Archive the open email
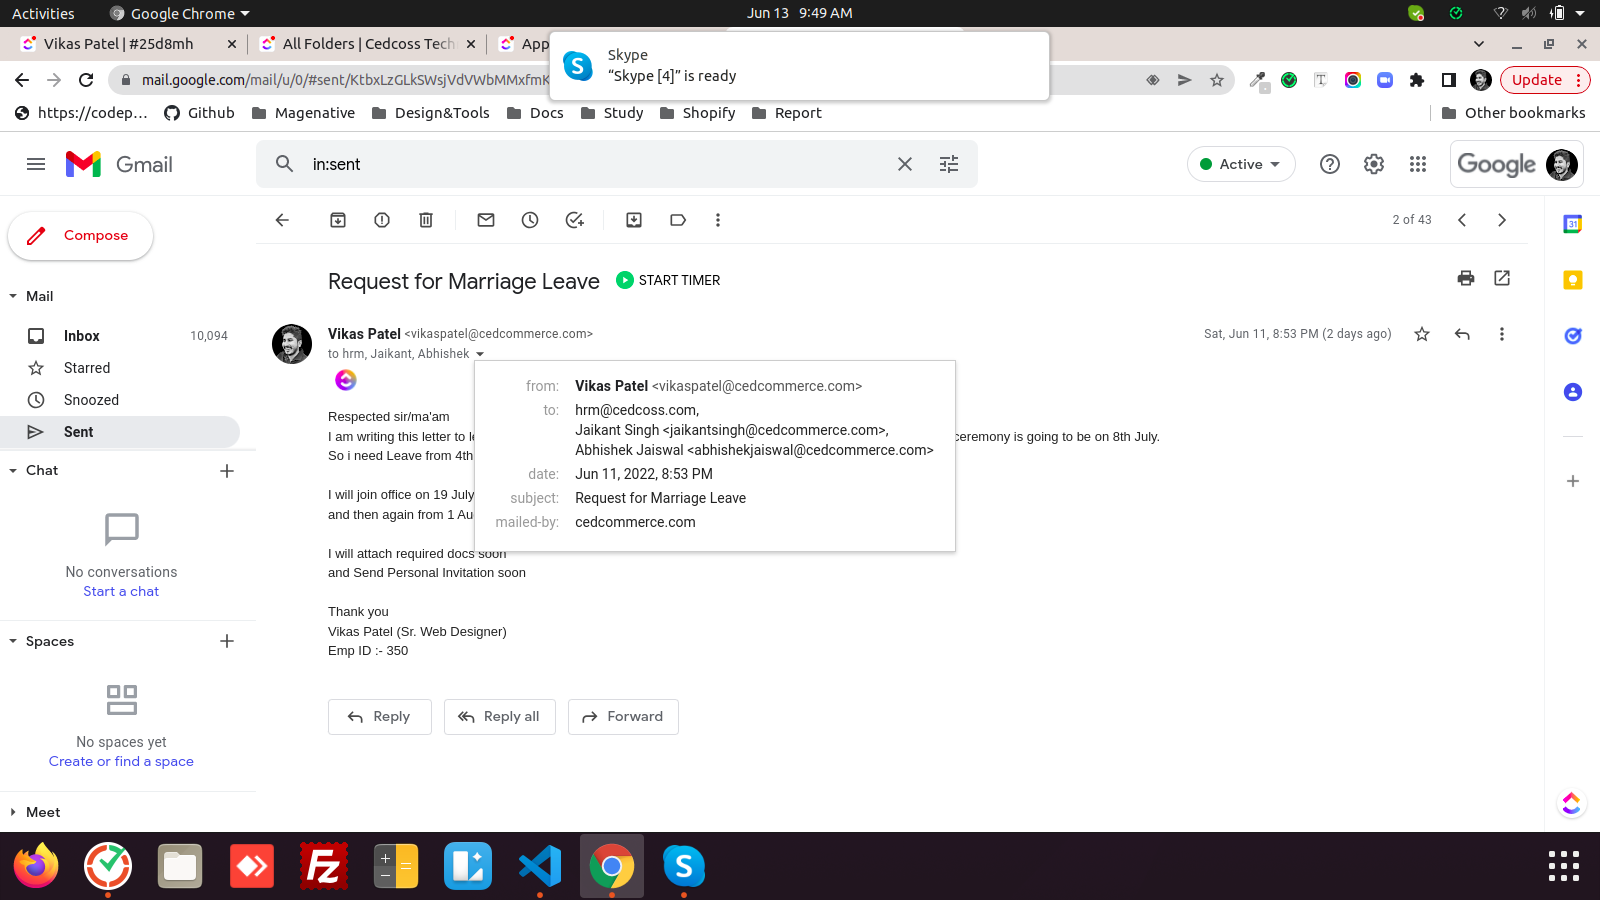 pos(338,220)
